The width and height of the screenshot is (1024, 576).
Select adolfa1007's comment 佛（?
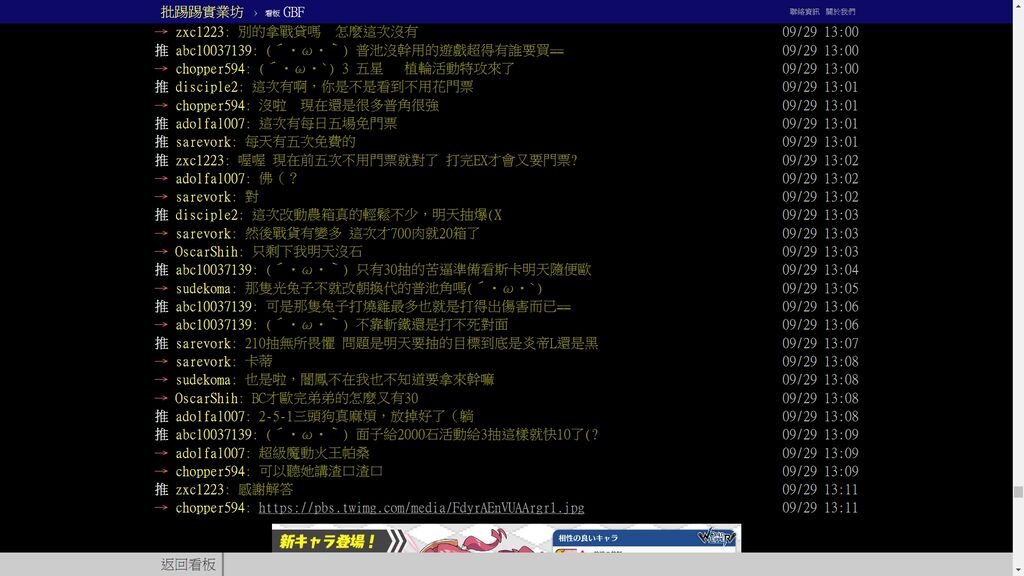[x=278, y=178]
